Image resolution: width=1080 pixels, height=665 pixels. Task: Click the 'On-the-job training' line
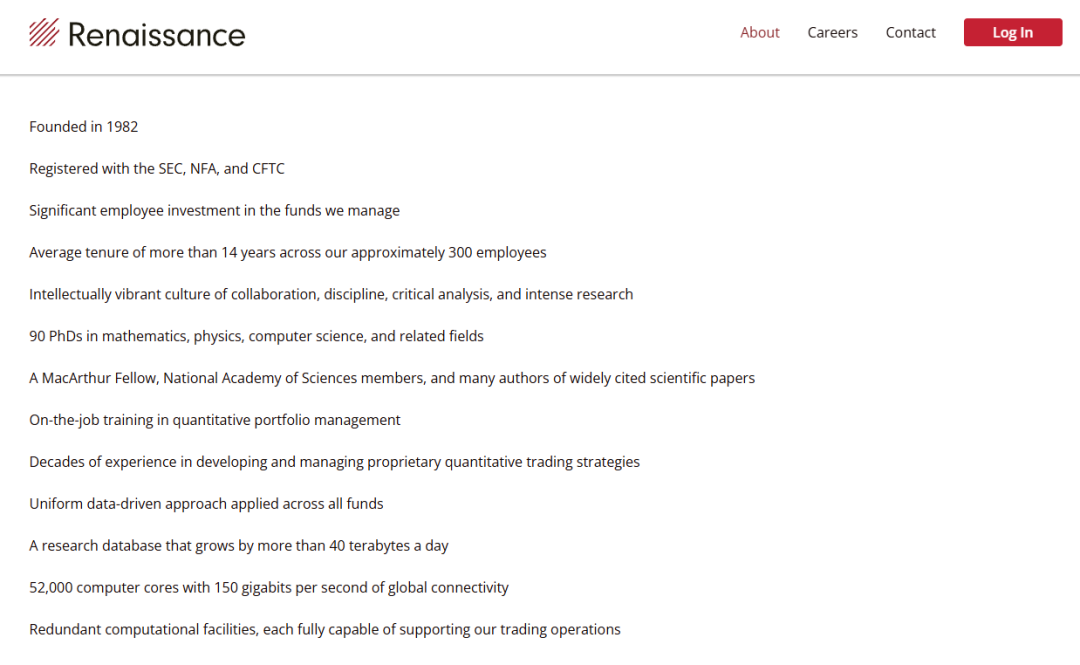[214, 420]
